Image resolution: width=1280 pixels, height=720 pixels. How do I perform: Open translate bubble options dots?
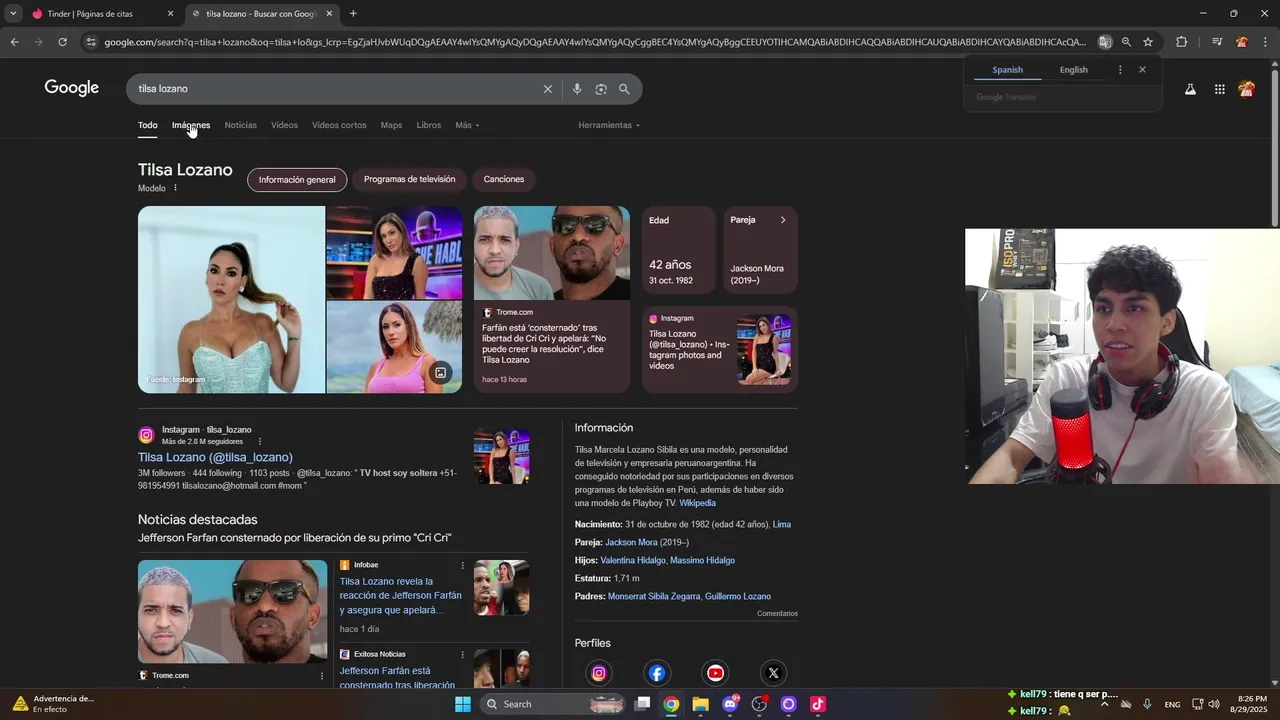1120,70
